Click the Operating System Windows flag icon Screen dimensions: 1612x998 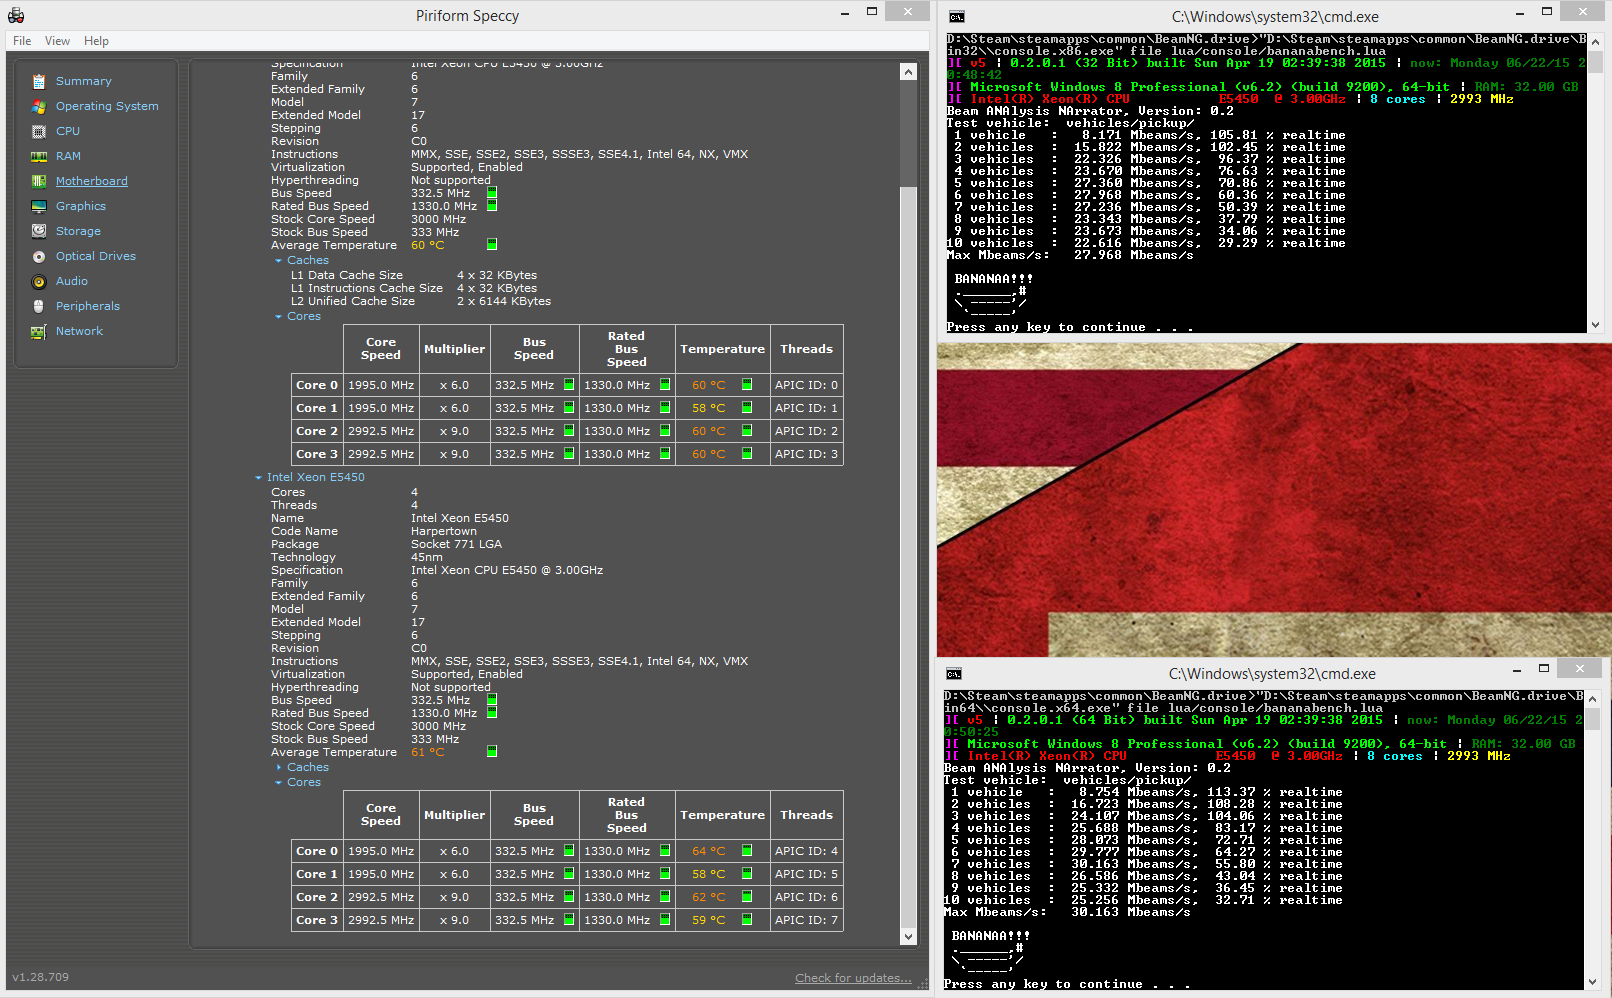pyautogui.click(x=39, y=106)
